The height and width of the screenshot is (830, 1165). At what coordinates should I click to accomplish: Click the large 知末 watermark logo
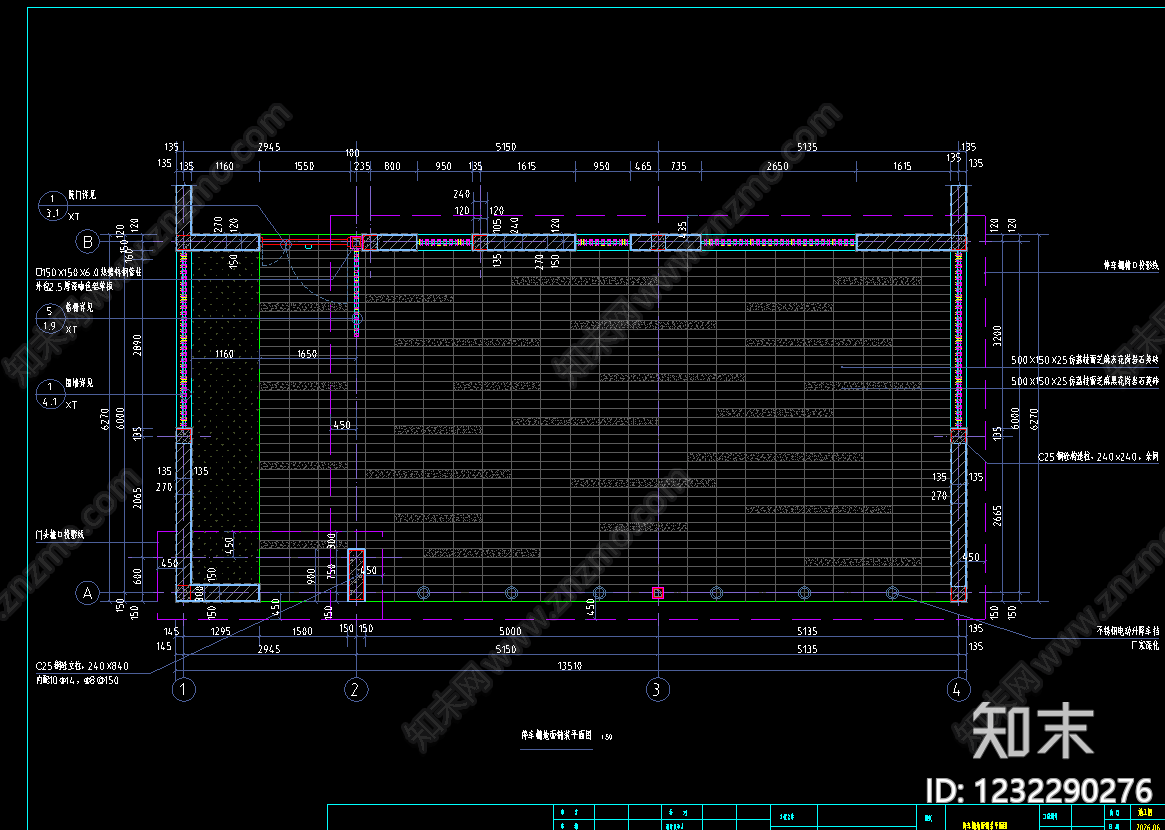point(1033,730)
